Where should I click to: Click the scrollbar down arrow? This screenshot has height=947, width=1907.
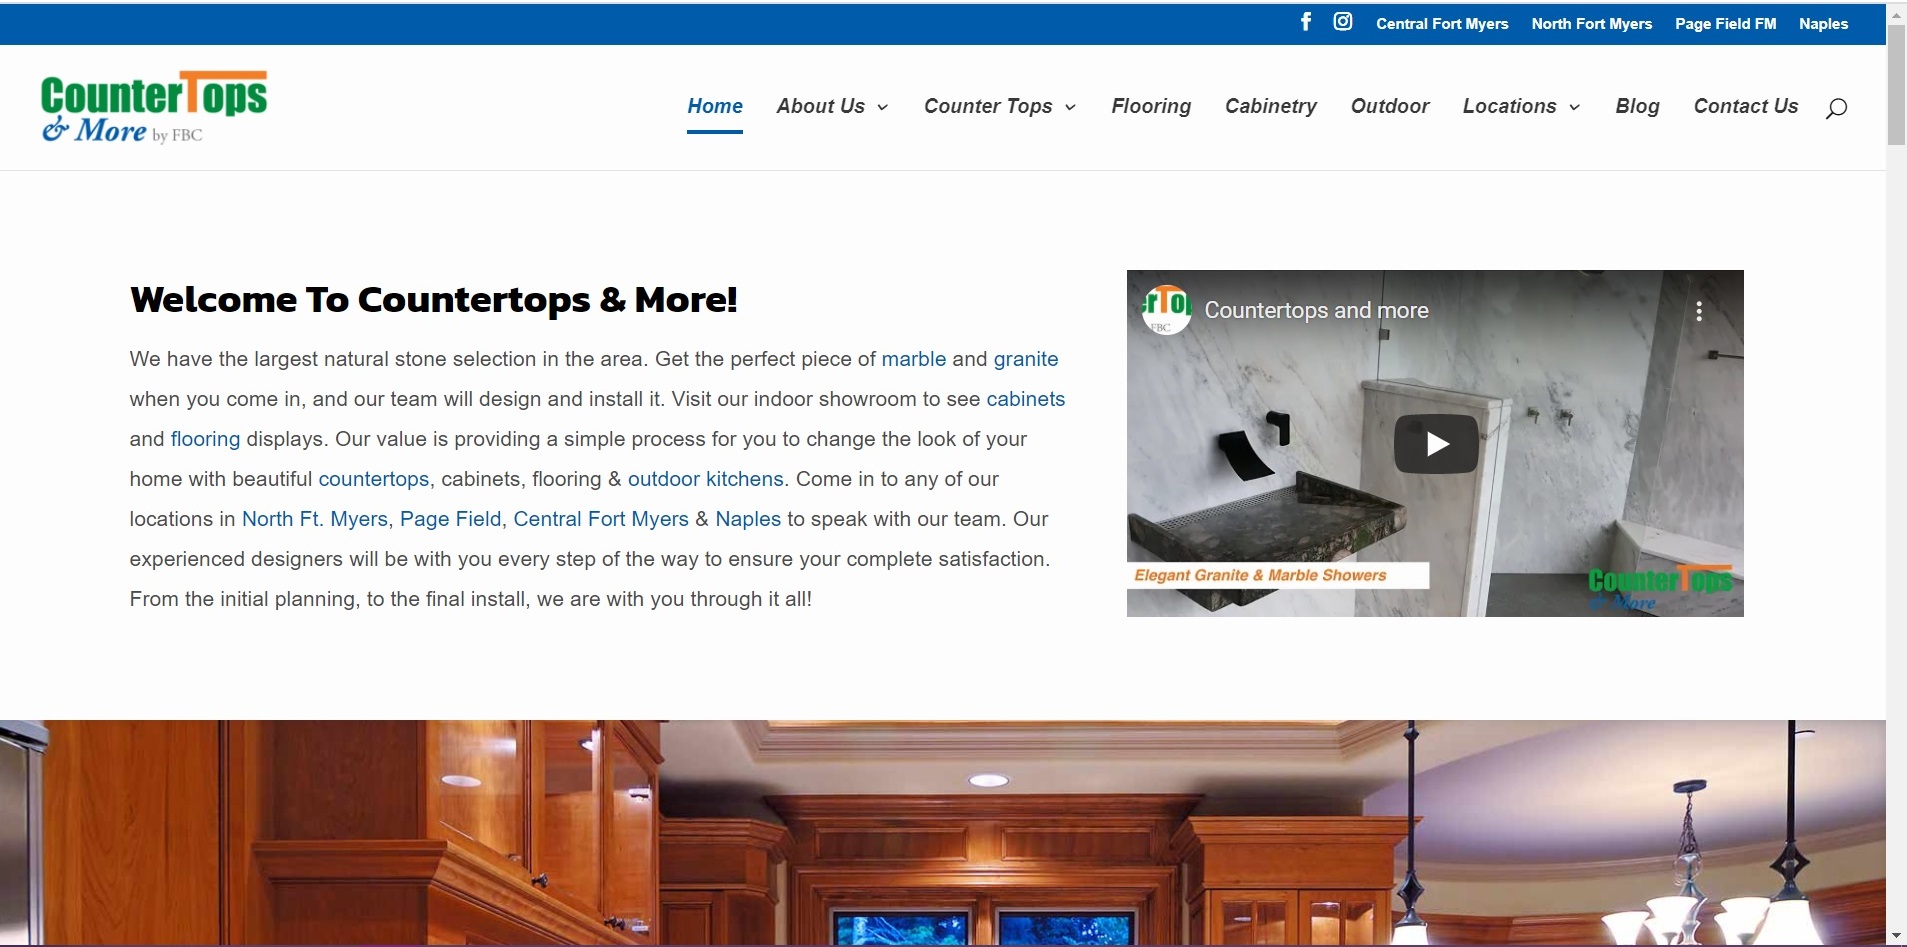pos(1896,936)
